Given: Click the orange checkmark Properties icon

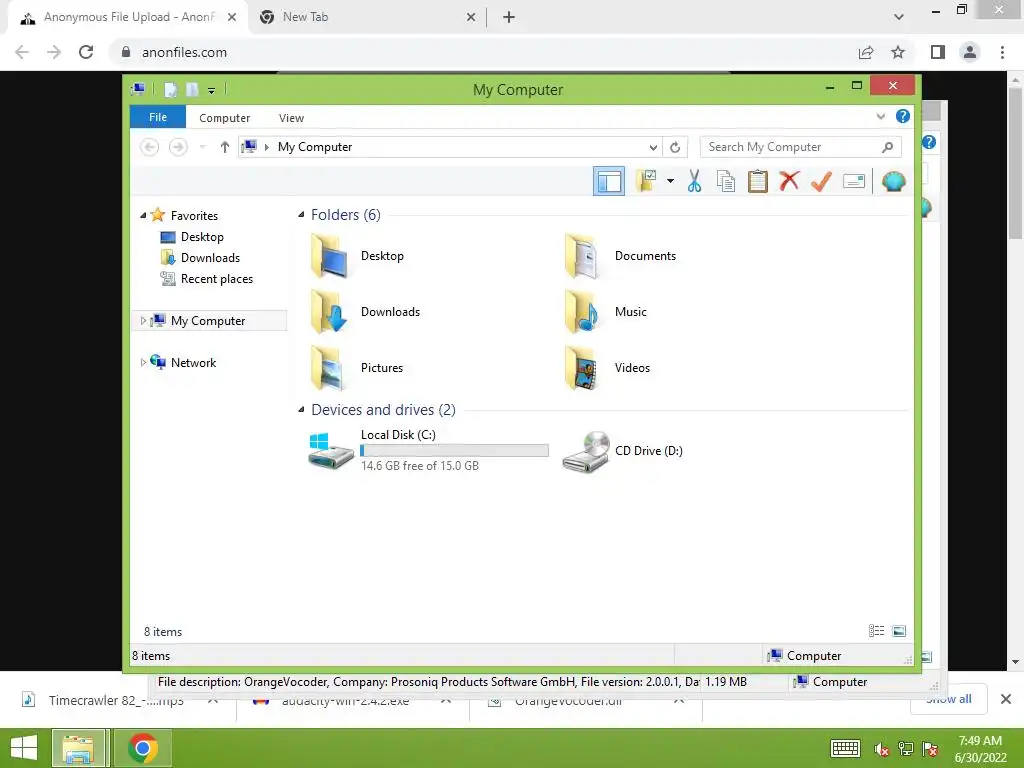Looking at the screenshot, I should pyautogui.click(x=821, y=181).
